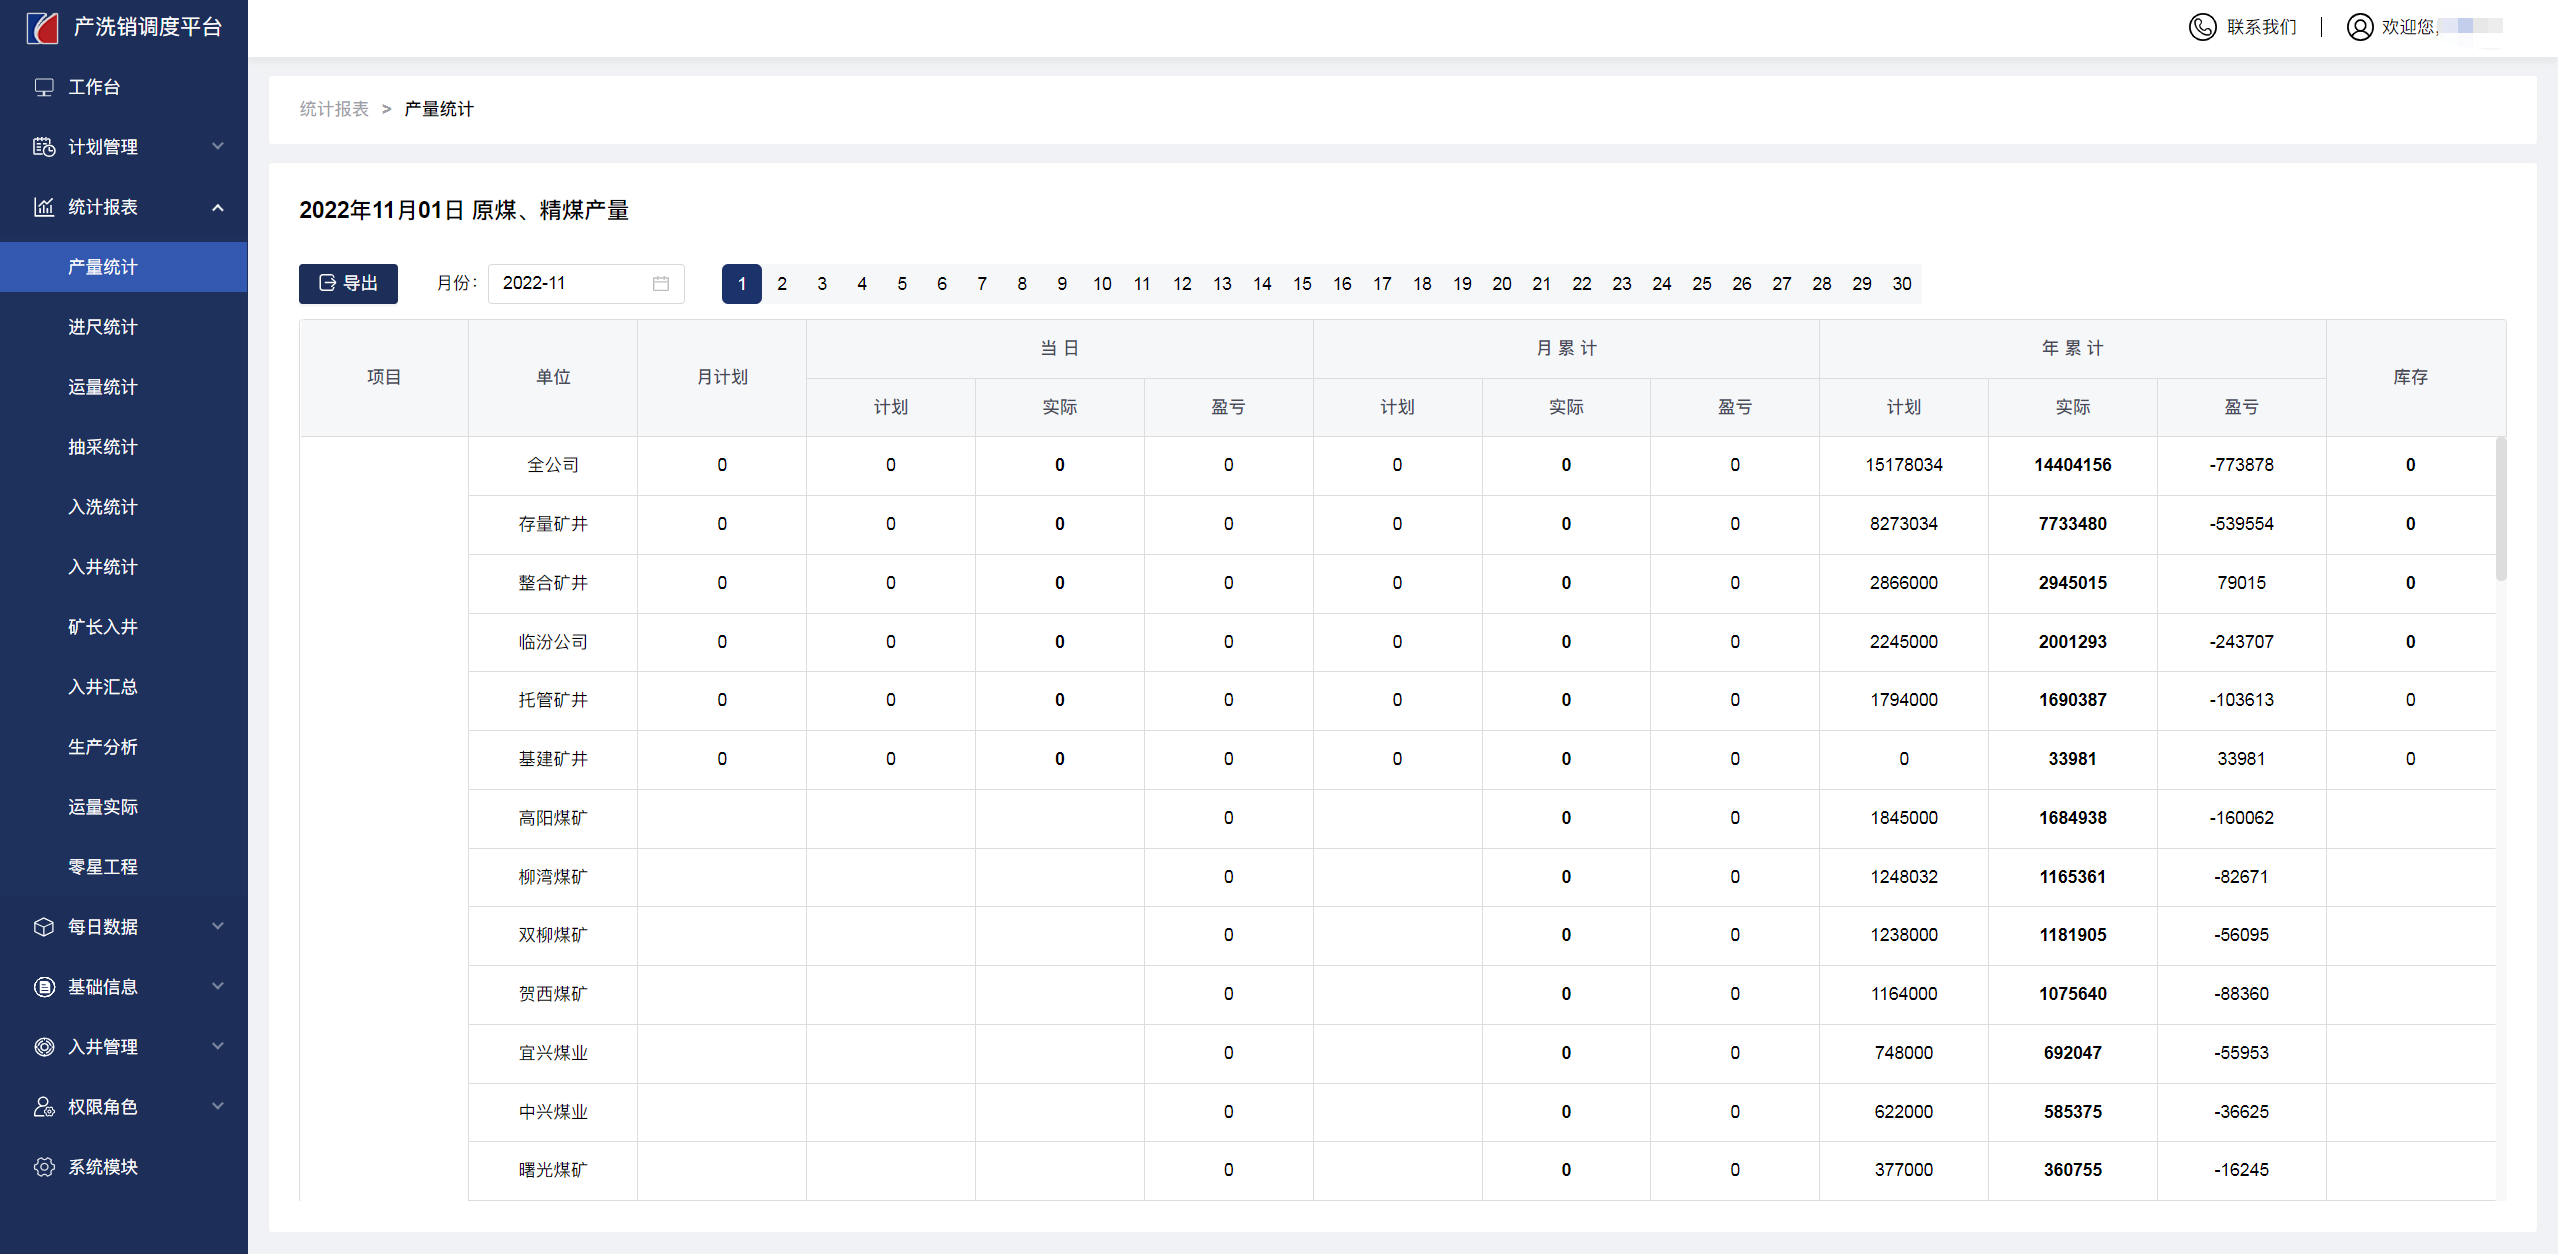
Task: Open the 生产分析 menu item
Action: point(102,747)
